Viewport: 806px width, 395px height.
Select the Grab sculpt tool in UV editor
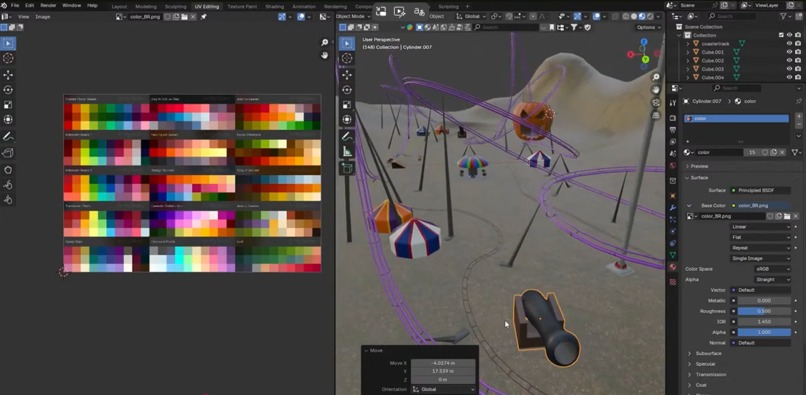point(8,170)
